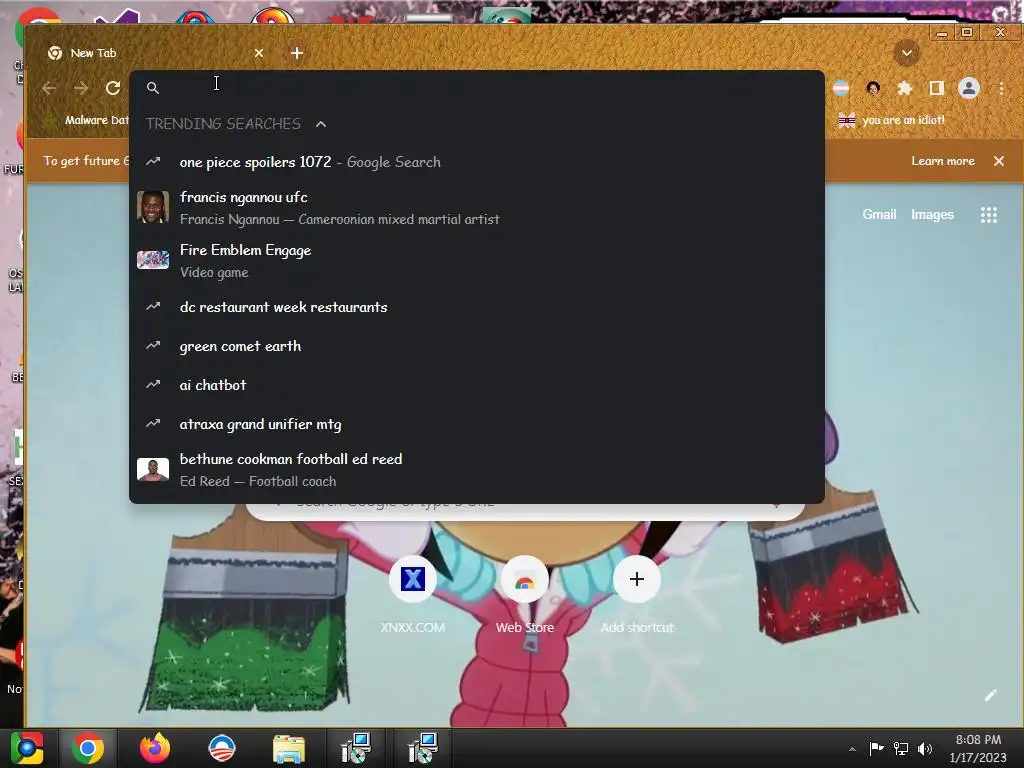Click the Obama logo taskbar icon
The image size is (1024, 768).
pos(221,748)
